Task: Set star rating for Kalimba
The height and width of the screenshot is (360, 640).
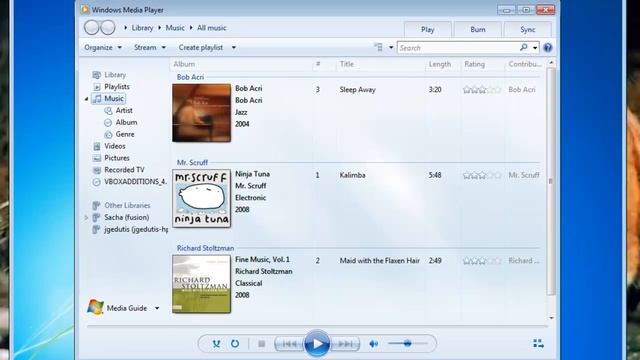Action: 482,176
